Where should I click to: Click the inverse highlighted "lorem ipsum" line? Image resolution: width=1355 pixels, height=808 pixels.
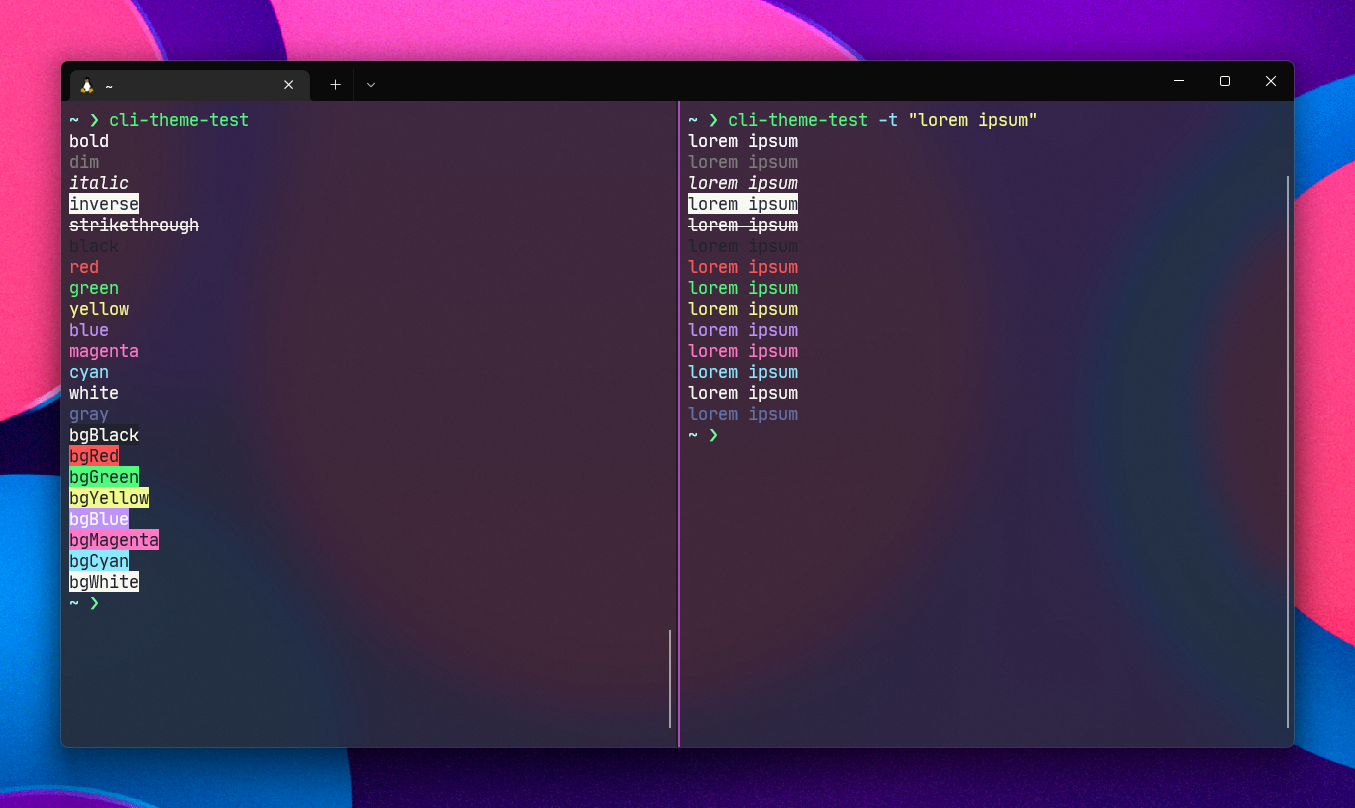[743, 204]
